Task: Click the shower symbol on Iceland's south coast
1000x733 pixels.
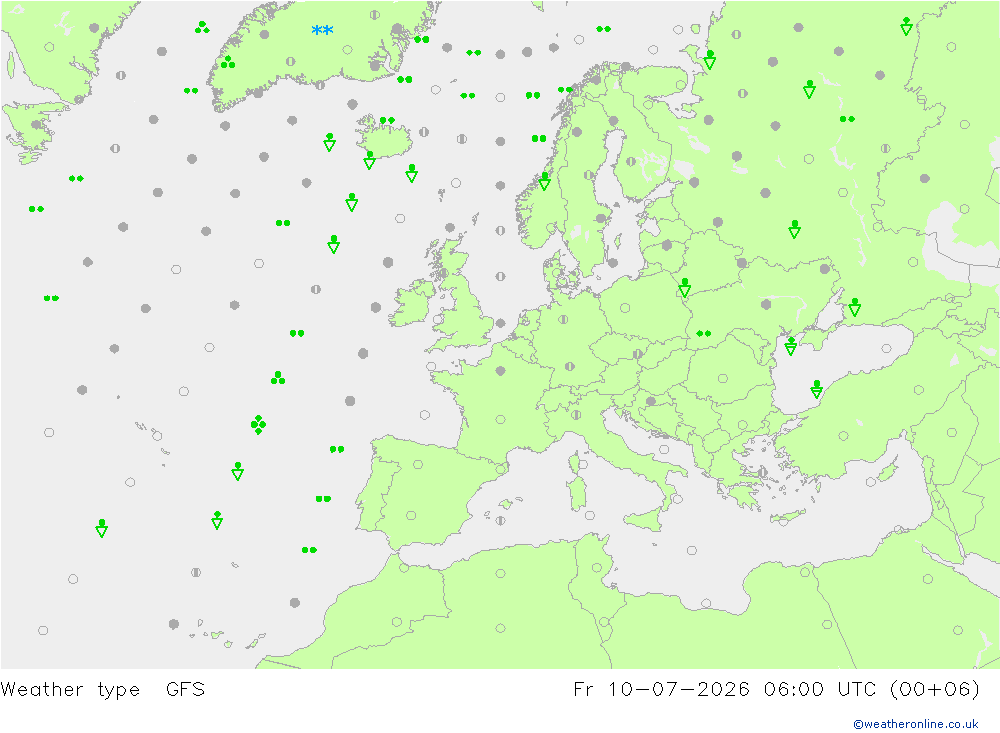Action: coord(369,159)
